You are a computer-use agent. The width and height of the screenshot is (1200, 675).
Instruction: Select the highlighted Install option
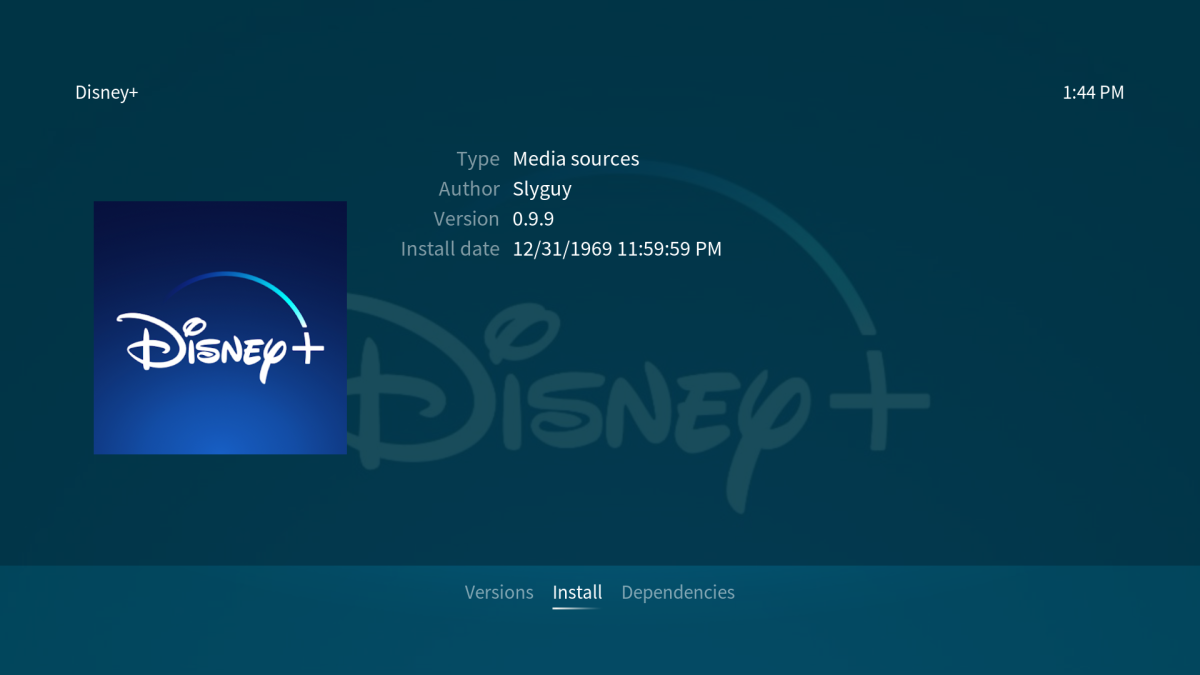[x=577, y=591]
